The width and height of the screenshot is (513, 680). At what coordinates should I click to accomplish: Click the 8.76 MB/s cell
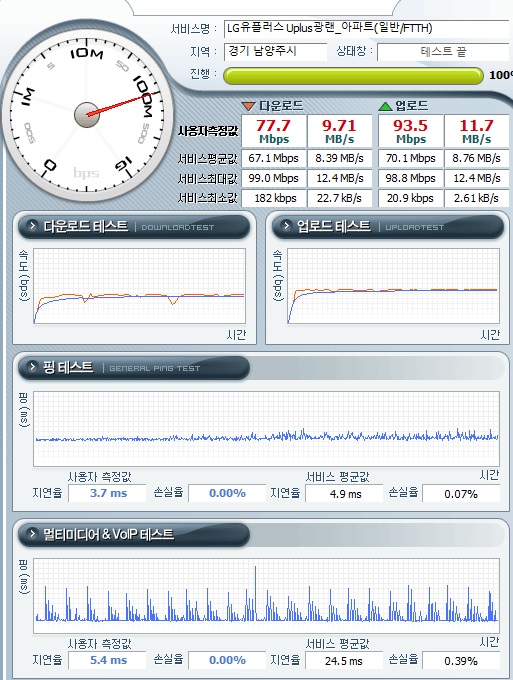(477, 158)
